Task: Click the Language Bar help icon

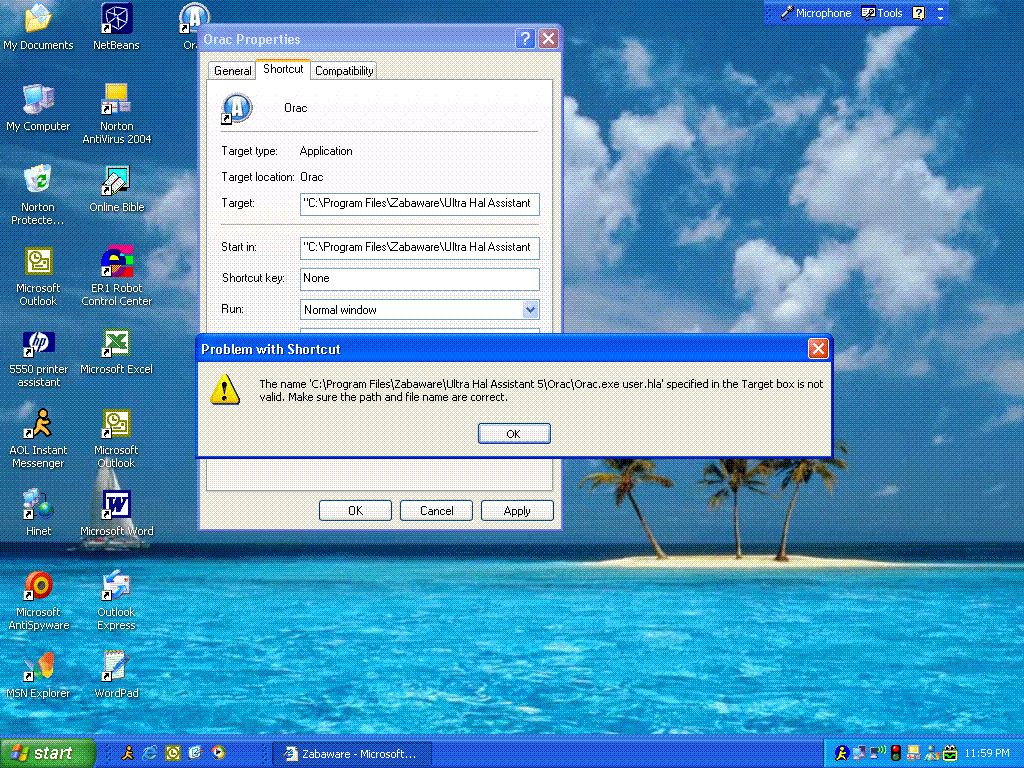Action: click(x=918, y=13)
